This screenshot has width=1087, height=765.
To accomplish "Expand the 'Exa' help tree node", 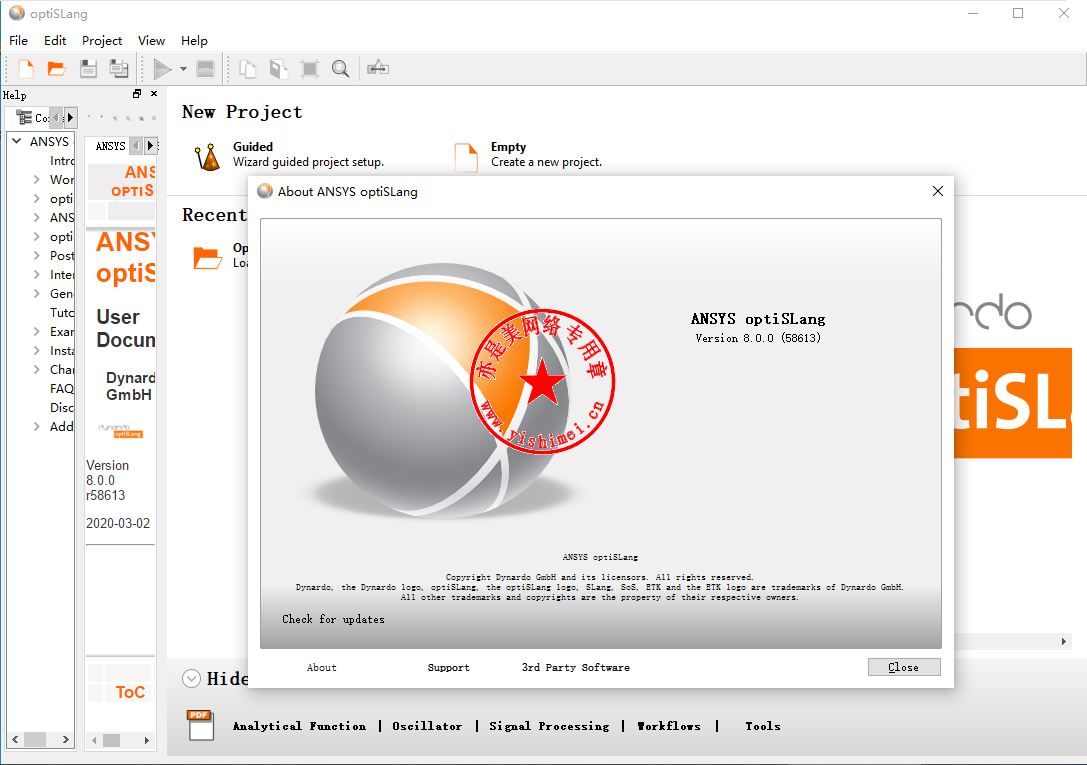I will pos(36,332).
